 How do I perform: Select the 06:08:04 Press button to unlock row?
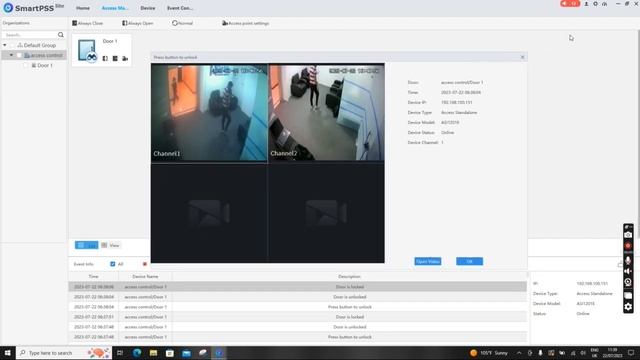(298, 307)
